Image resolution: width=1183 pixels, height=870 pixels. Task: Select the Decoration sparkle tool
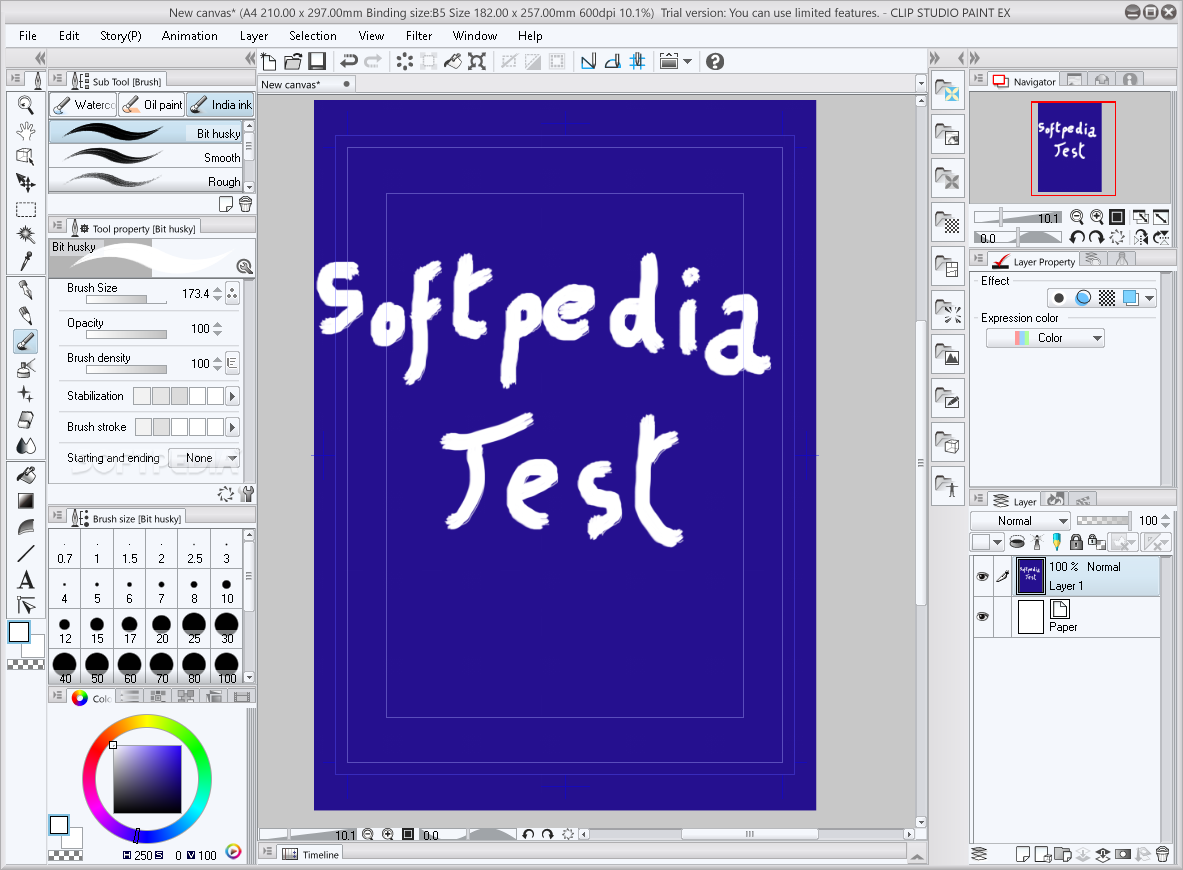pos(26,394)
